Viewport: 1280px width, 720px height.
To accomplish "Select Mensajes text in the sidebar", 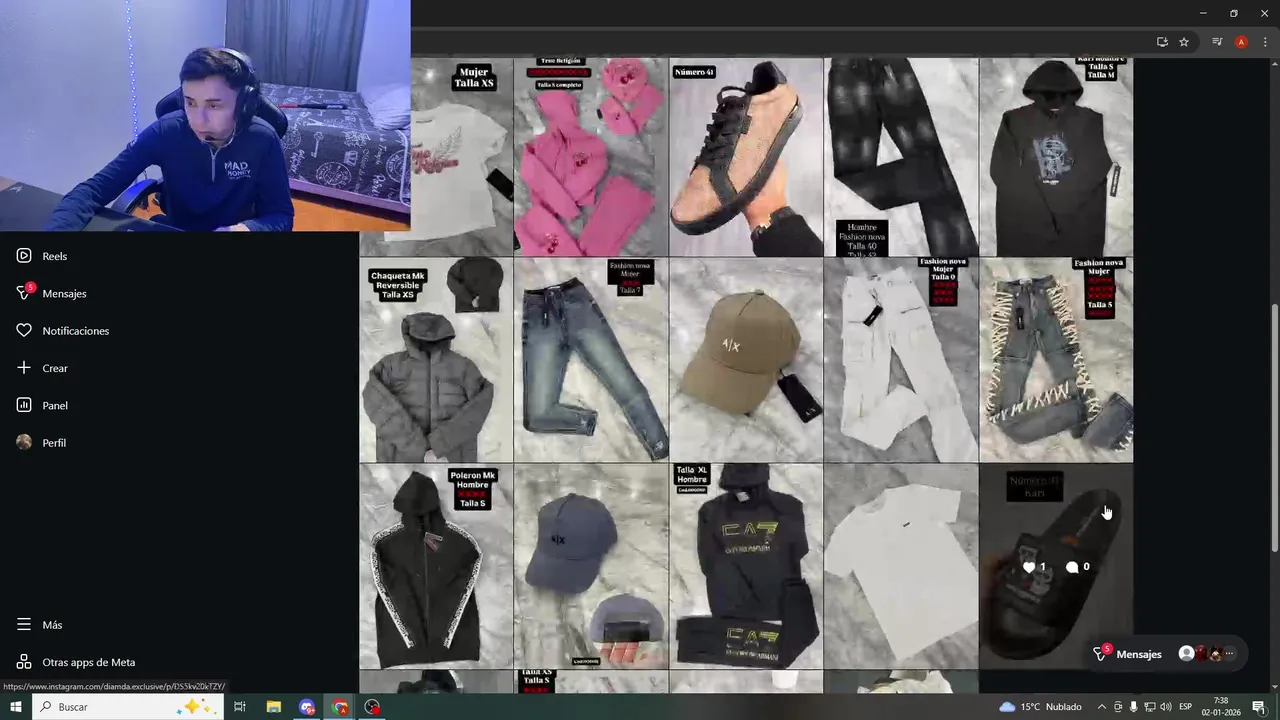I will 64,293.
